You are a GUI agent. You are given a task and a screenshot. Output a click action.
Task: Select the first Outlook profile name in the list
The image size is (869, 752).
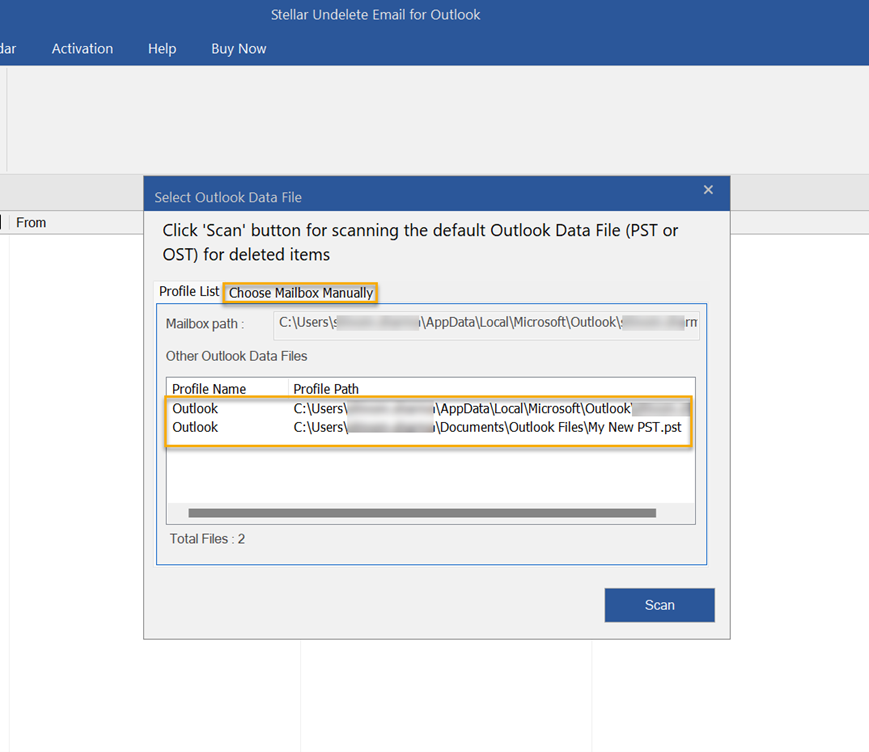point(195,408)
